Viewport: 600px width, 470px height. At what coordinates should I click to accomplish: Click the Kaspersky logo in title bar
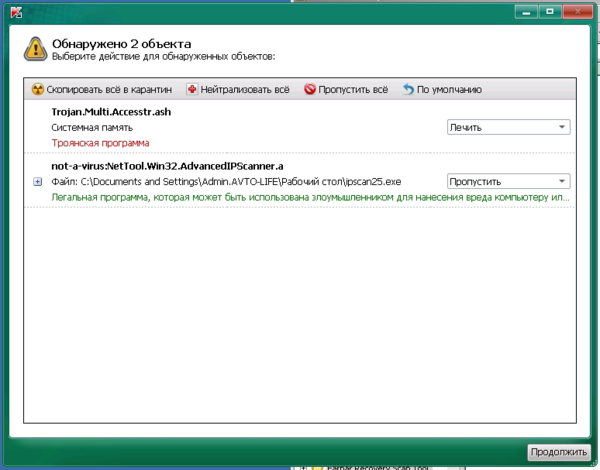tap(16, 12)
